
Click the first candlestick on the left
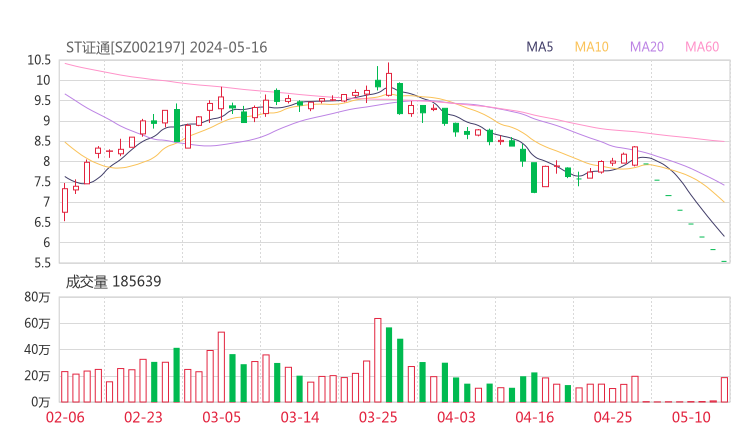click(65, 200)
